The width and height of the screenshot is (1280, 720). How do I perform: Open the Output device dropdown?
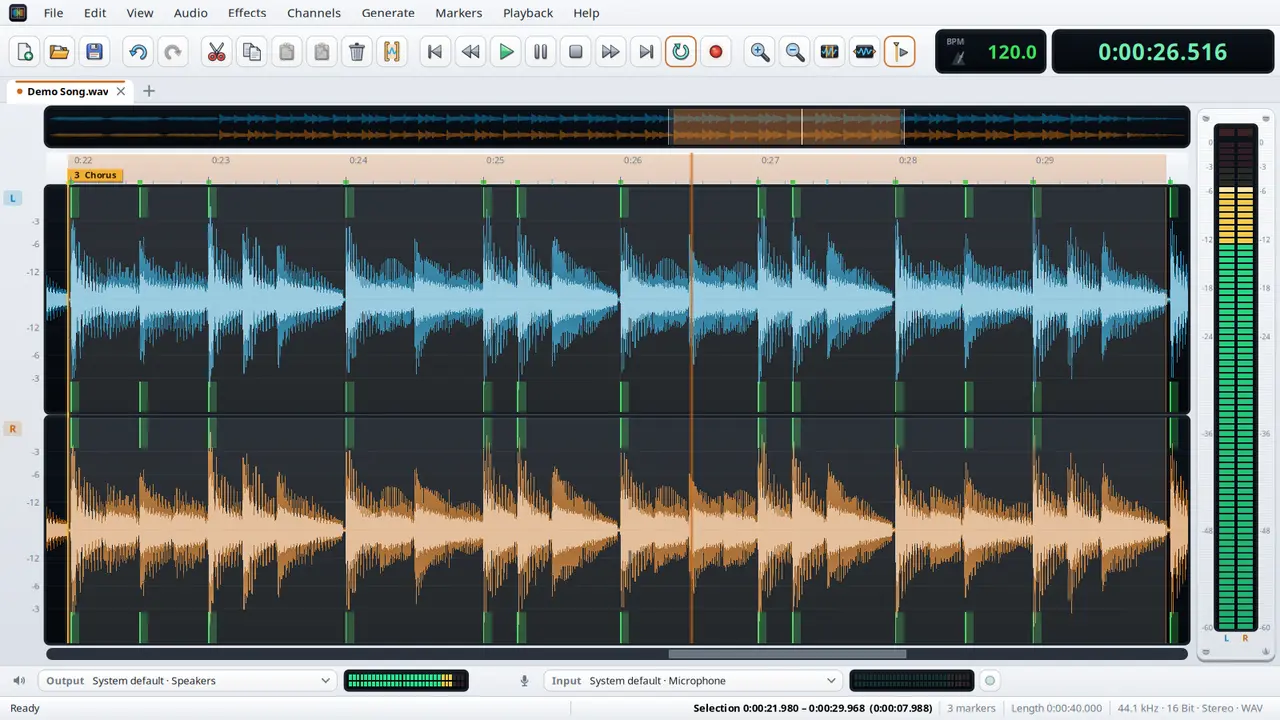coord(187,681)
